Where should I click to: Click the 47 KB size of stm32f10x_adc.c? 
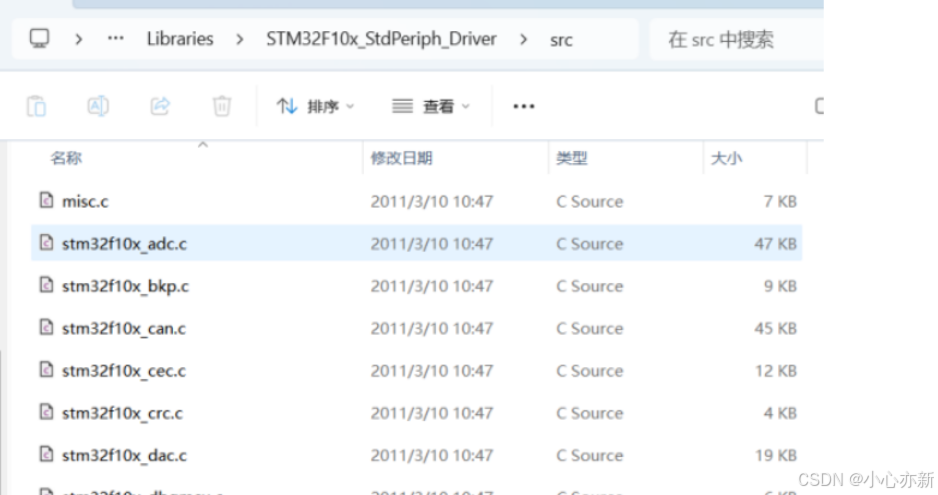(775, 244)
